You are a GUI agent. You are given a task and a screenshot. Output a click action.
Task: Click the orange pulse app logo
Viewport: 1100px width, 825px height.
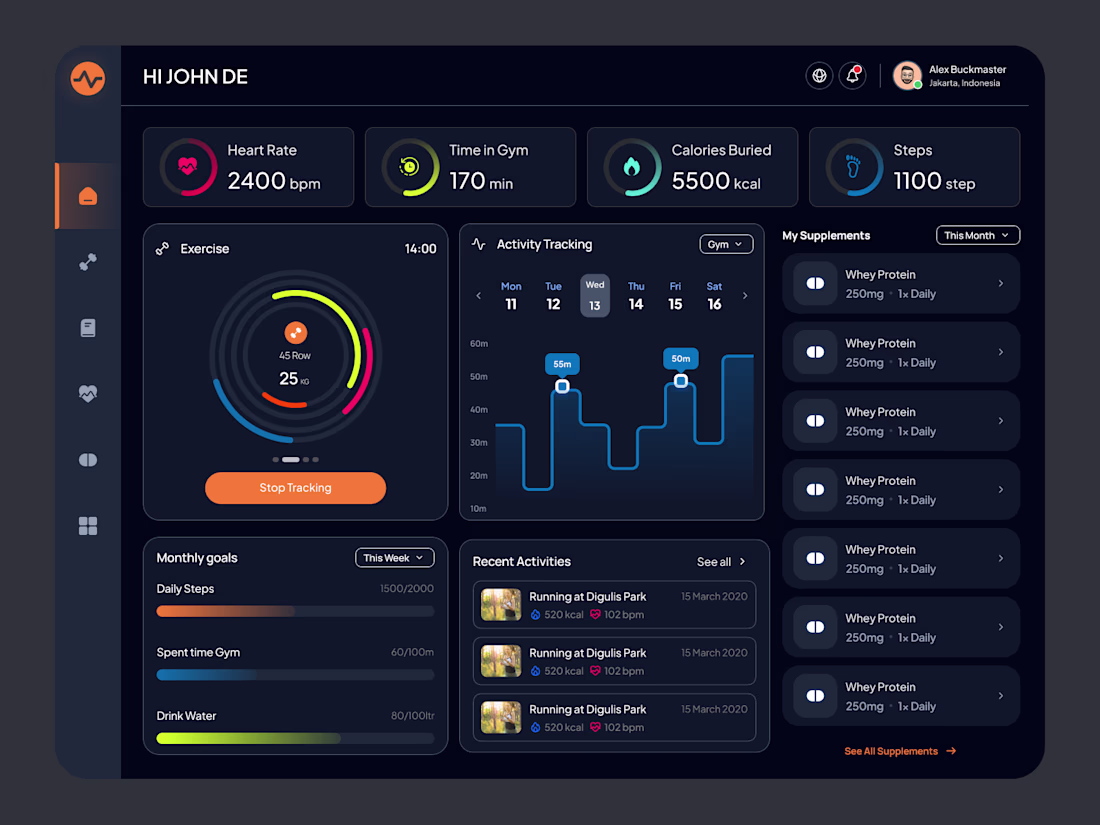[x=88, y=79]
